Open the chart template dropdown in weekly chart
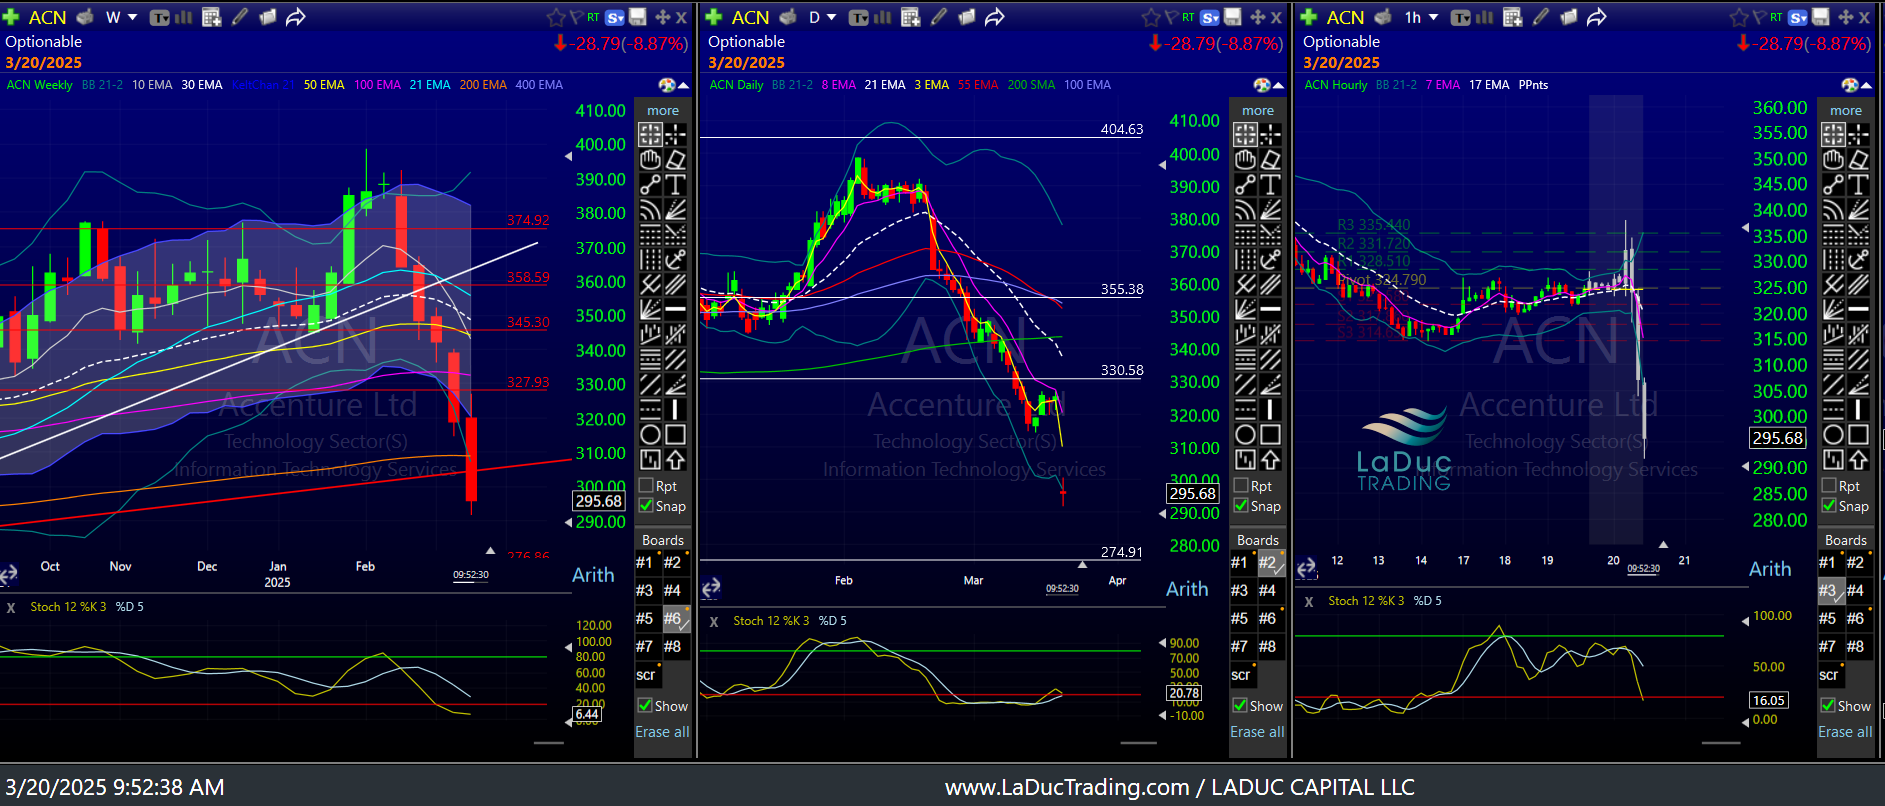The width and height of the screenshot is (1885, 806). coord(160,17)
